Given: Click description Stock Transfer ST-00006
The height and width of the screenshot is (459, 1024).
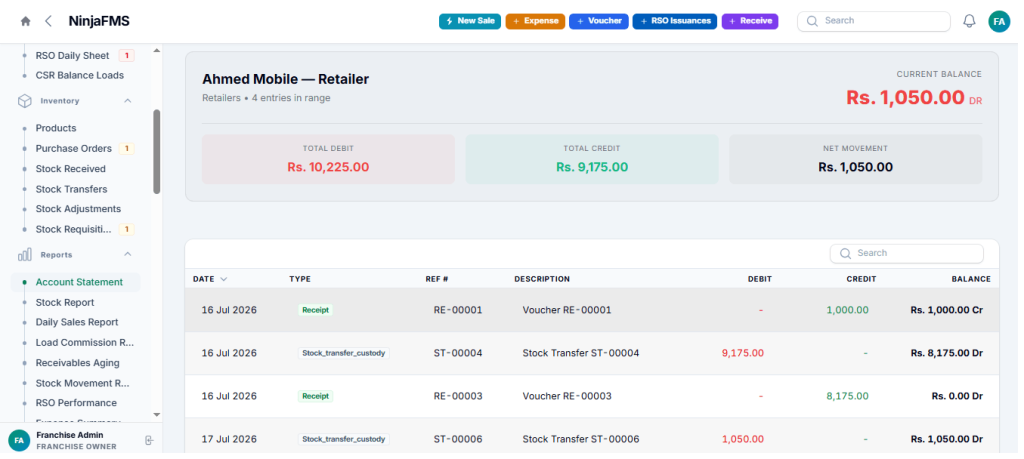Looking at the screenshot, I should 581,439.
